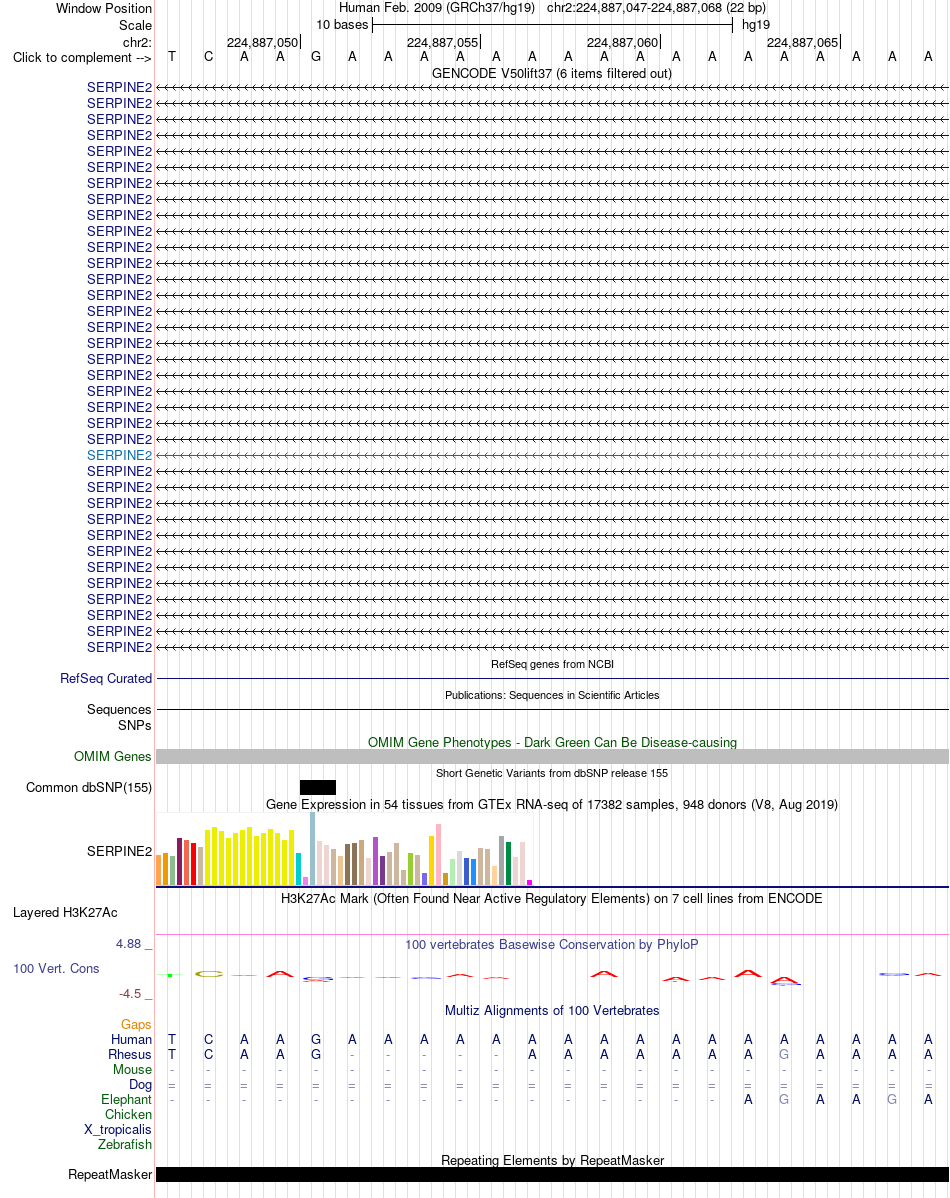Click the GTEx Gene Expression track title
Image resolution: width=950 pixels, height=1198 pixels.
point(552,805)
